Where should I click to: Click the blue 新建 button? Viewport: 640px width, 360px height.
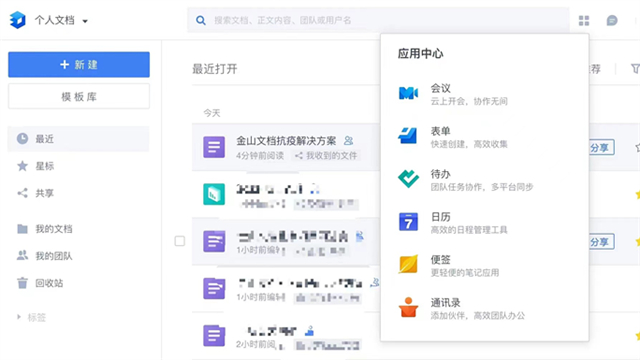79,64
